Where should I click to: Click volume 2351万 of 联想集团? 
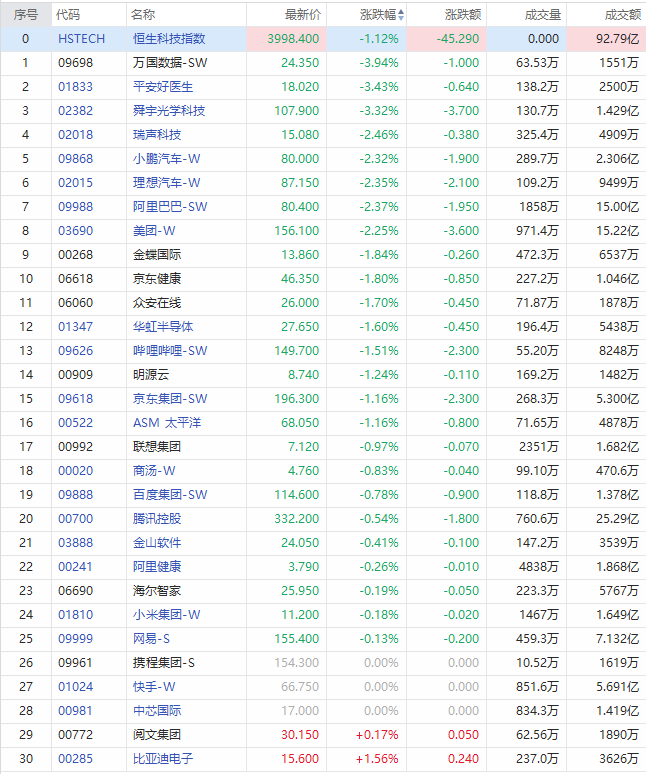coord(538,447)
